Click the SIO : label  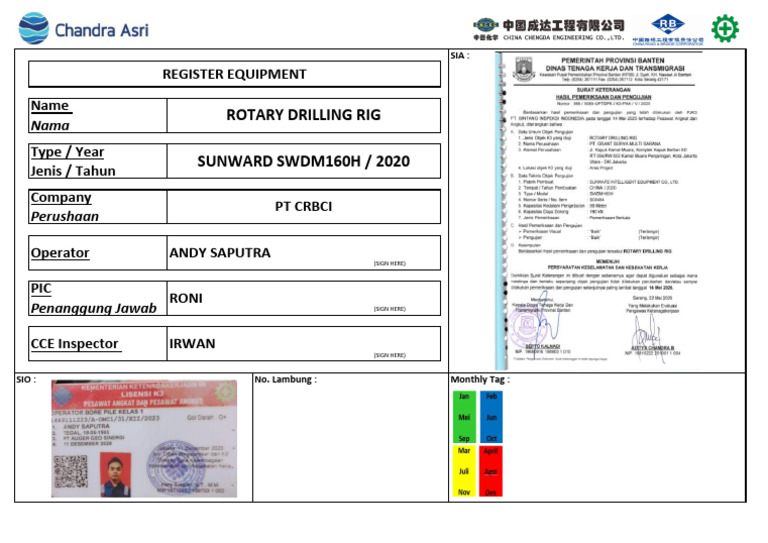[26, 379]
